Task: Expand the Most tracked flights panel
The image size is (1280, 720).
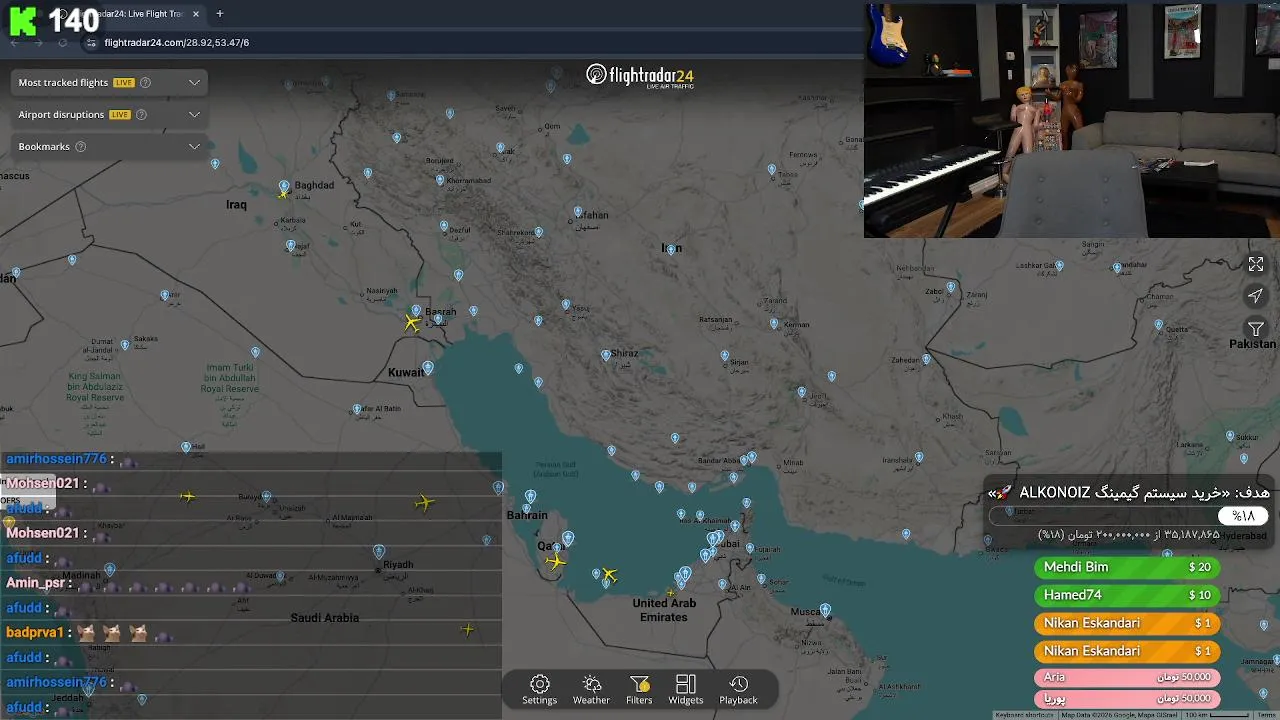Action: click(194, 82)
